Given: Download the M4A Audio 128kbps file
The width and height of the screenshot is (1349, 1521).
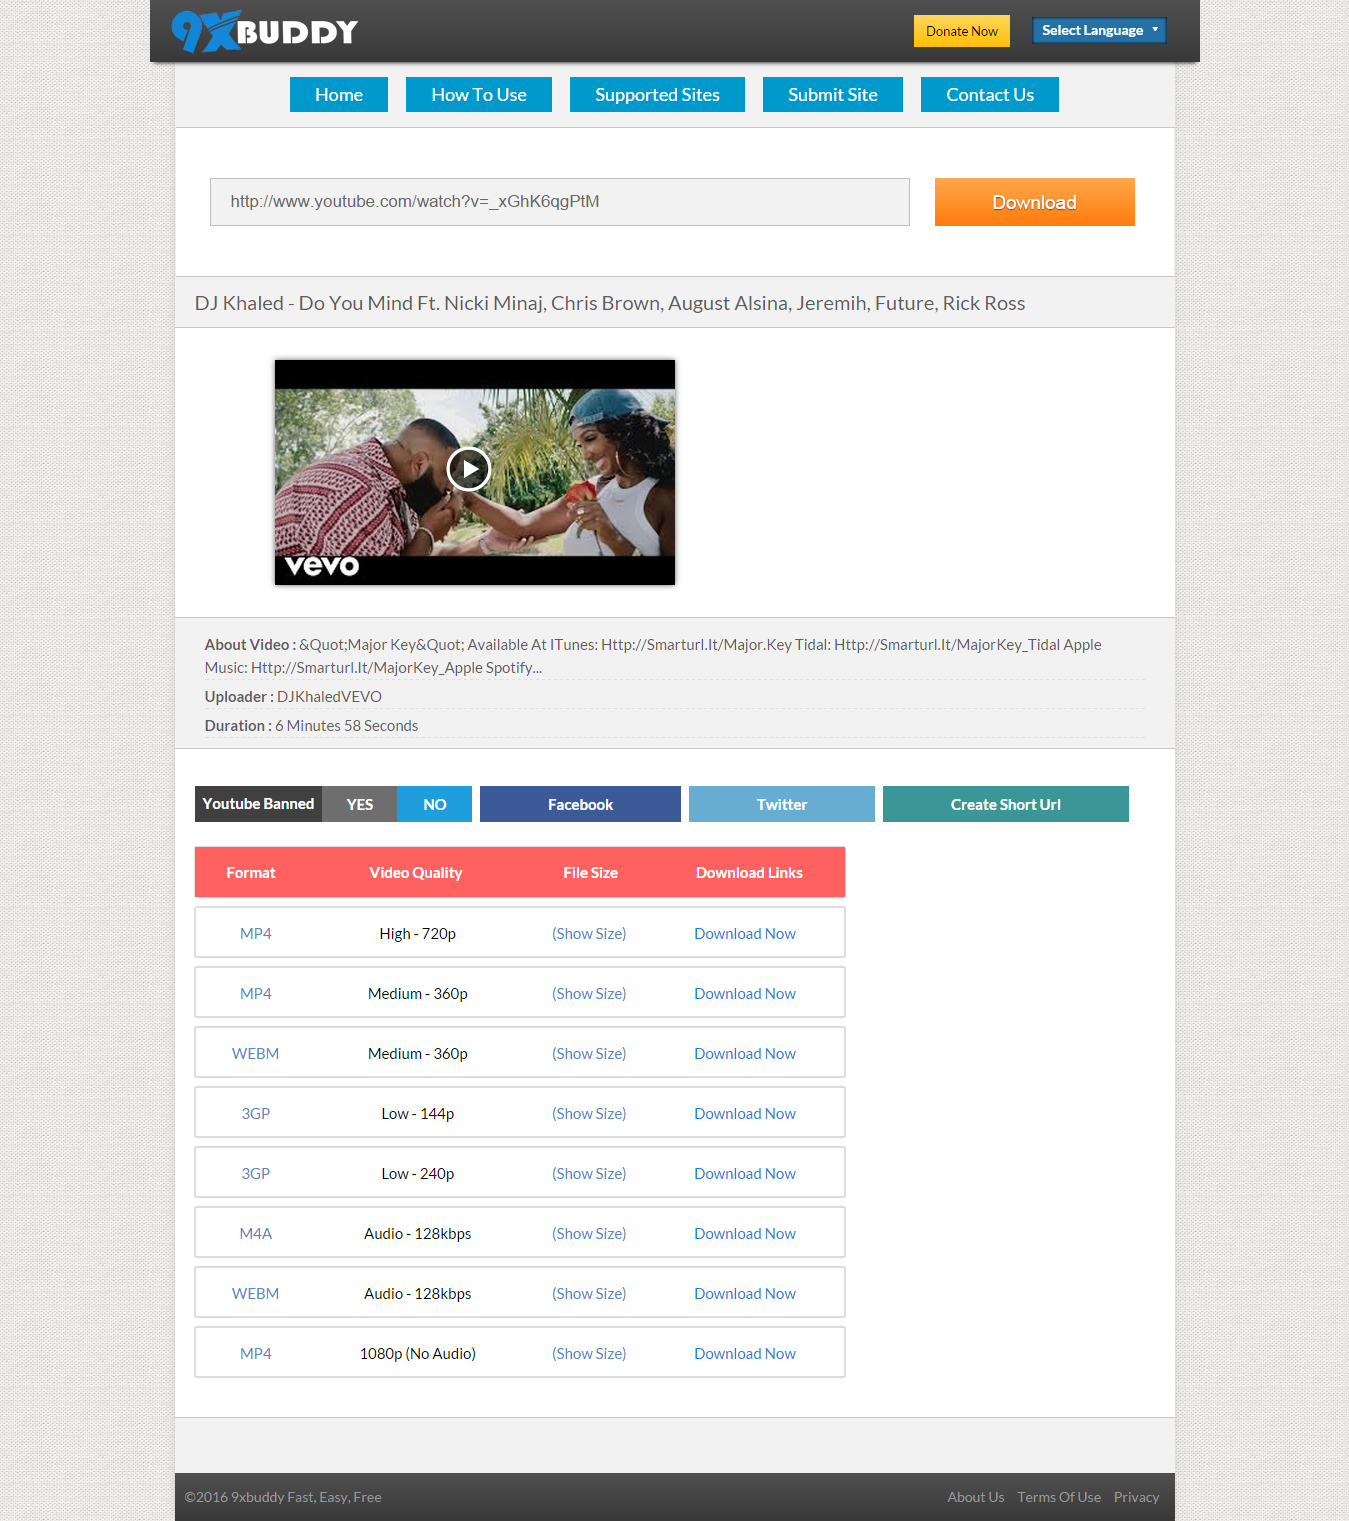Looking at the screenshot, I should [745, 1233].
